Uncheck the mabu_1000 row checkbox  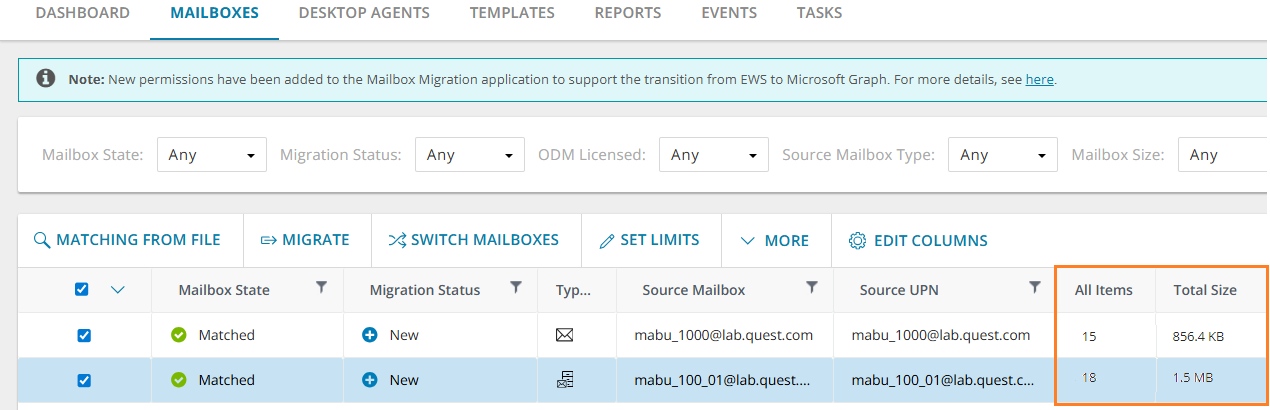(84, 336)
